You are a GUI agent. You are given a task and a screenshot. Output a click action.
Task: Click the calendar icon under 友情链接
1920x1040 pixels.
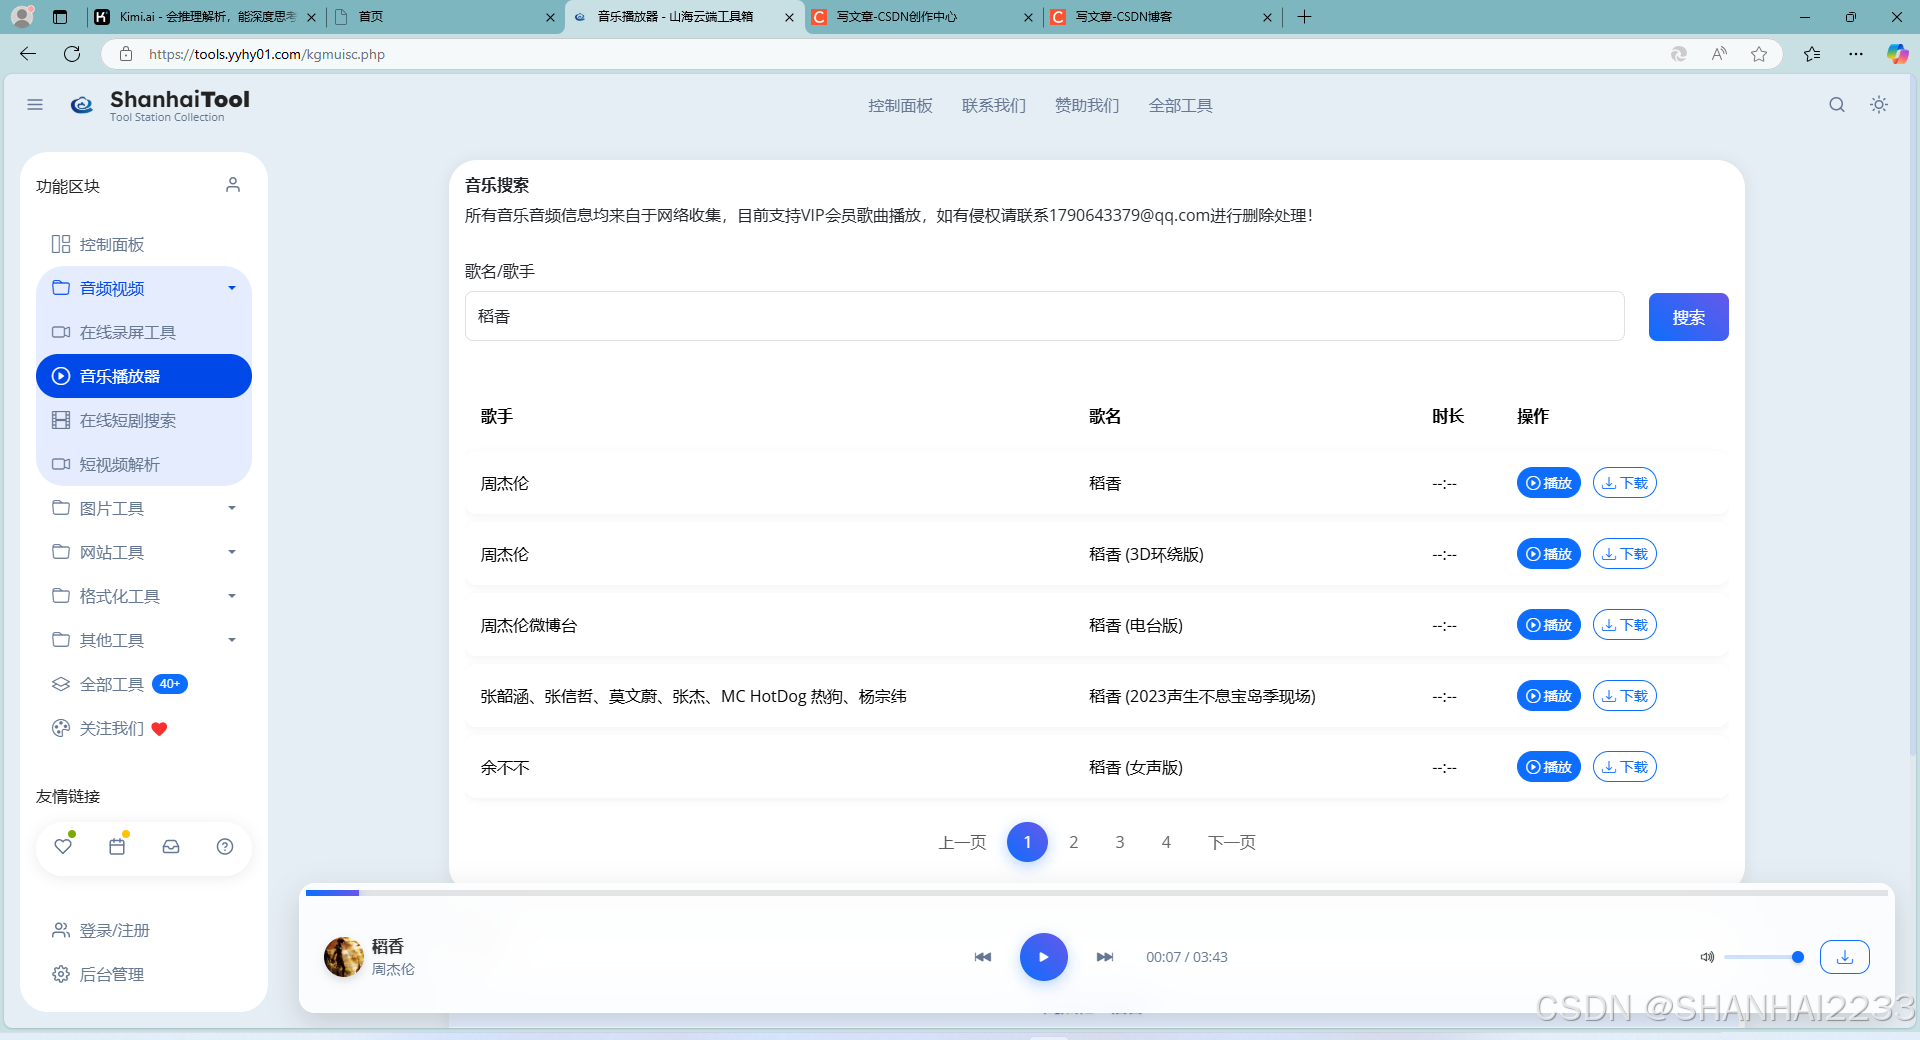(117, 846)
